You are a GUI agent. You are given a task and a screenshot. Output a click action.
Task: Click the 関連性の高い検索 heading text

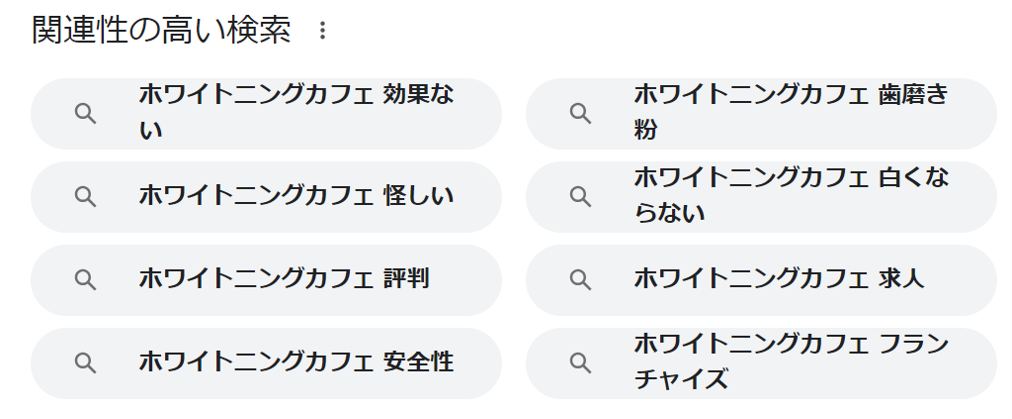161,31
